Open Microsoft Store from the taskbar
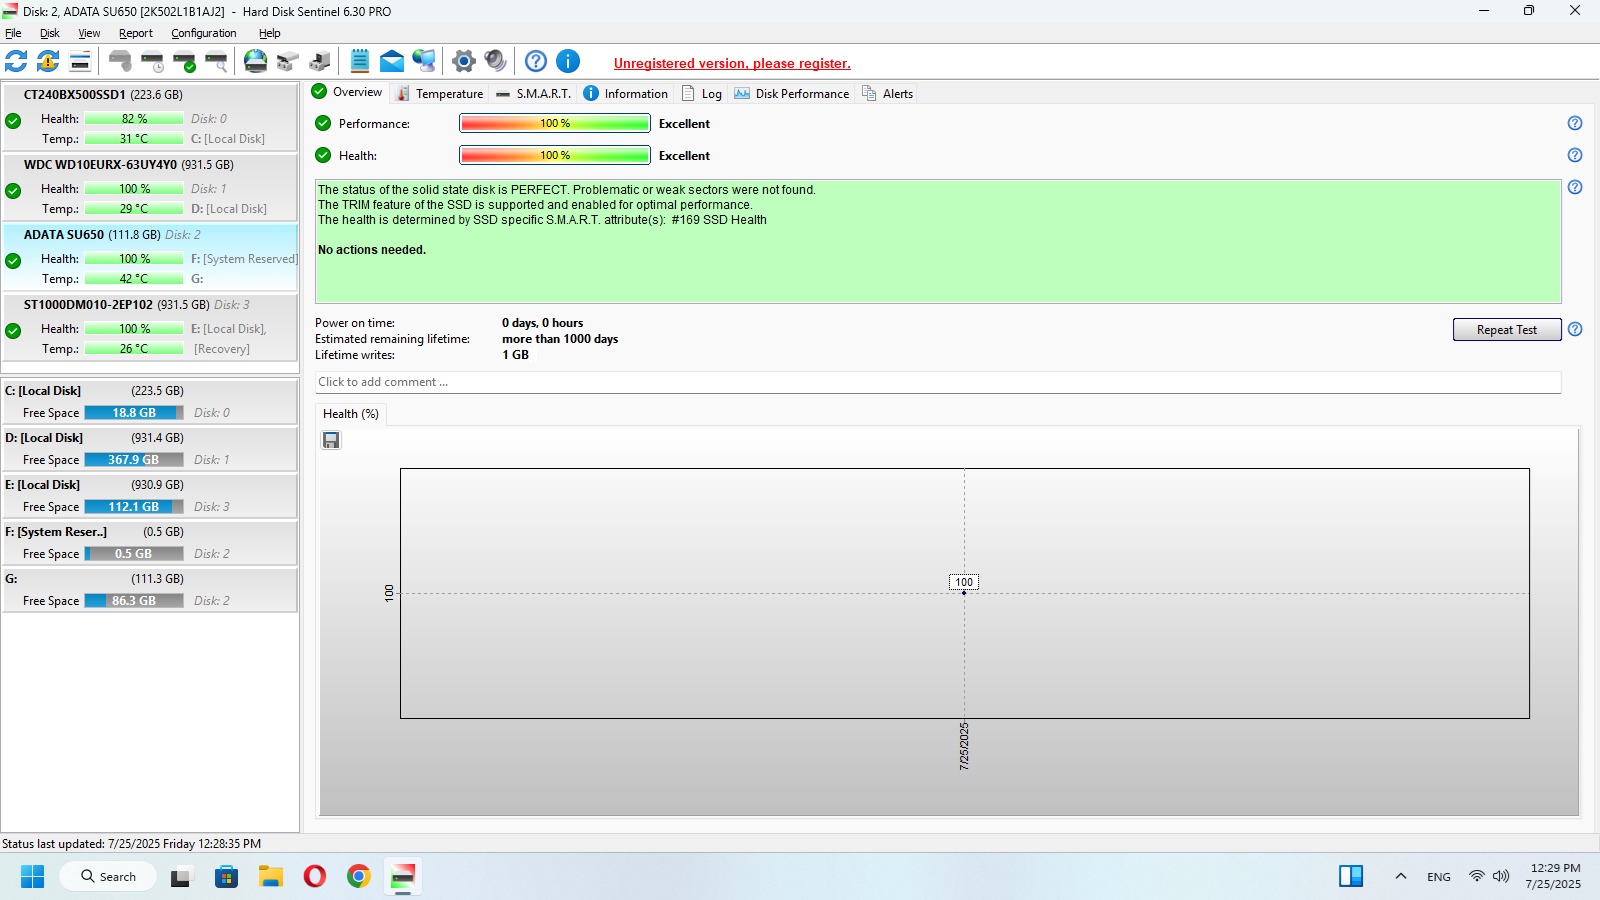Image resolution: width=1600 pixels, height=900 pixels. point(227,877)
